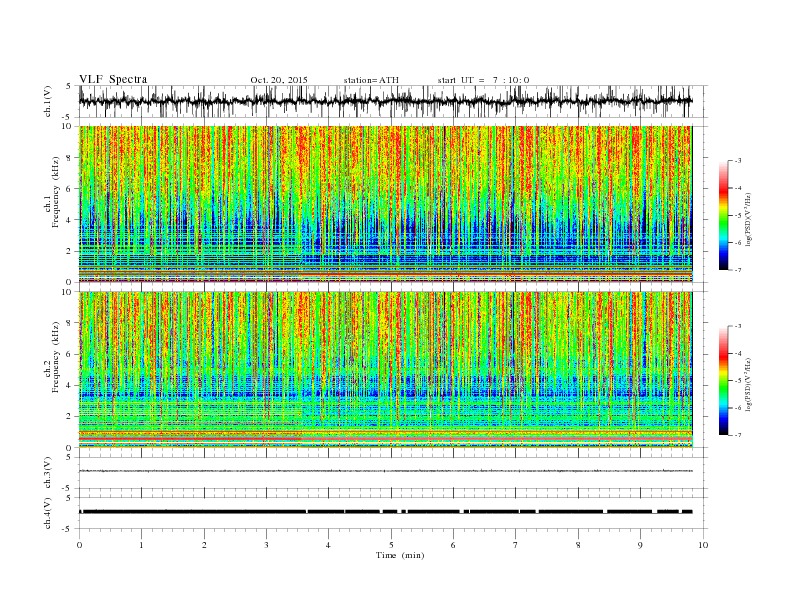Click the time axis tick label '1'

click(141, 545)
